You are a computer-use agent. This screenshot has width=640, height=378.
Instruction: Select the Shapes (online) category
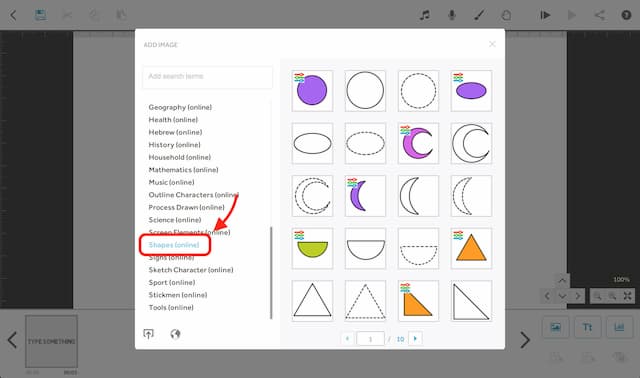click(174, 245)
